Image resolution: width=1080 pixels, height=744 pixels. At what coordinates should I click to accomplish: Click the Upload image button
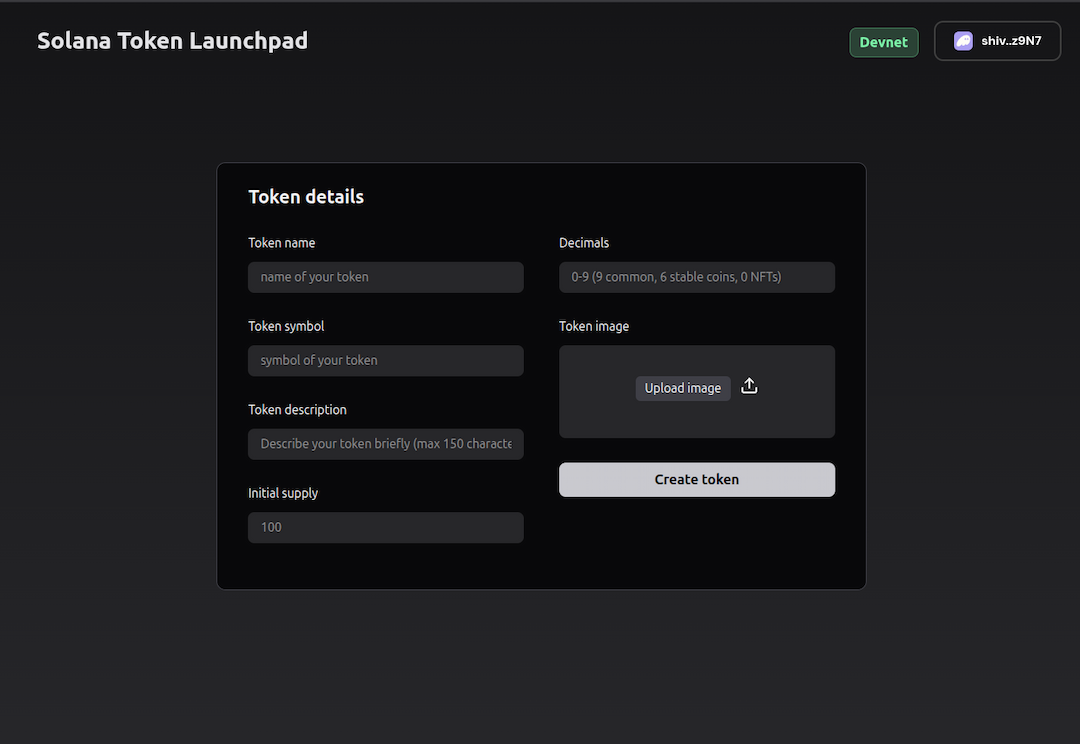[683, 388]
